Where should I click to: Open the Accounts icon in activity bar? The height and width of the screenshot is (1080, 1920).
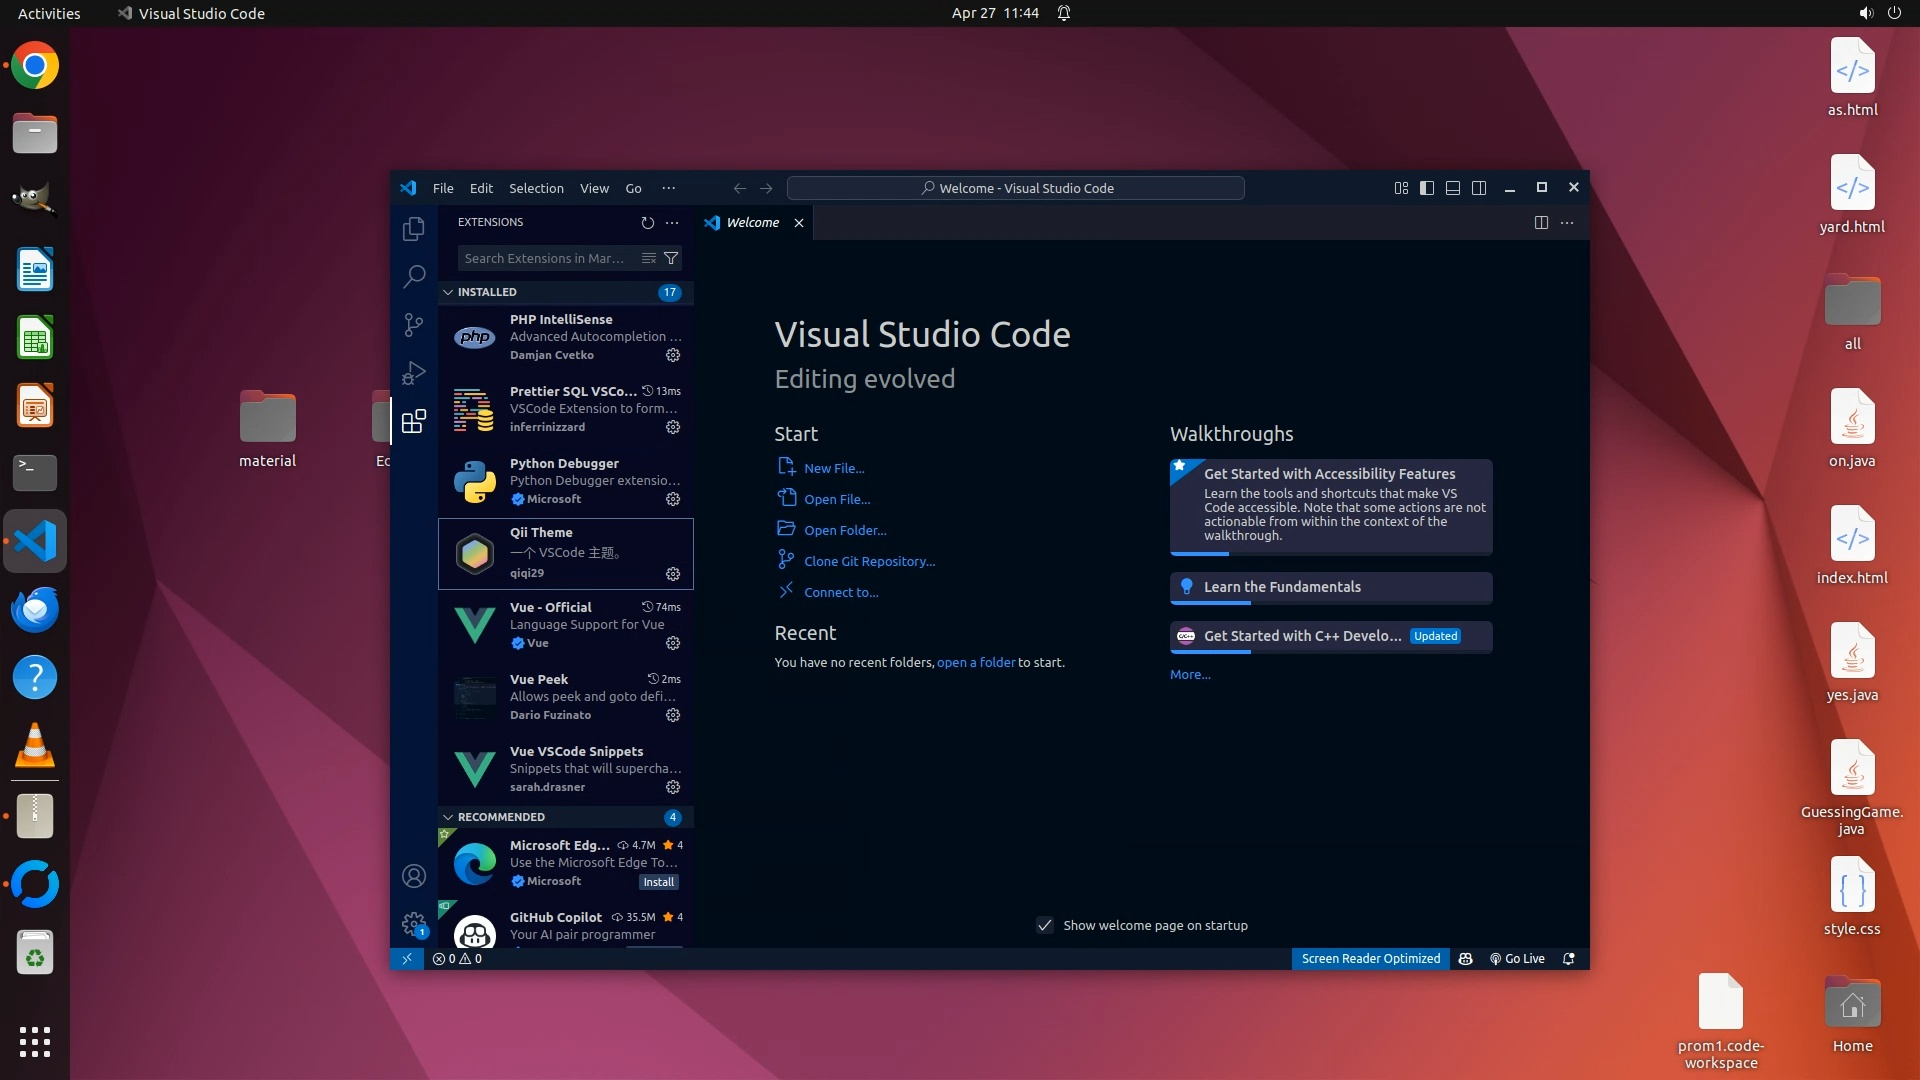pos(413,876)
